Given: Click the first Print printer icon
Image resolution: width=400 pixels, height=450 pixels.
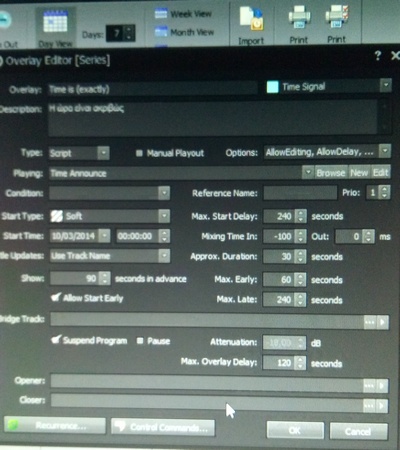Looking at the screenshot, I should pyautogui.click(x=299, y=17).
